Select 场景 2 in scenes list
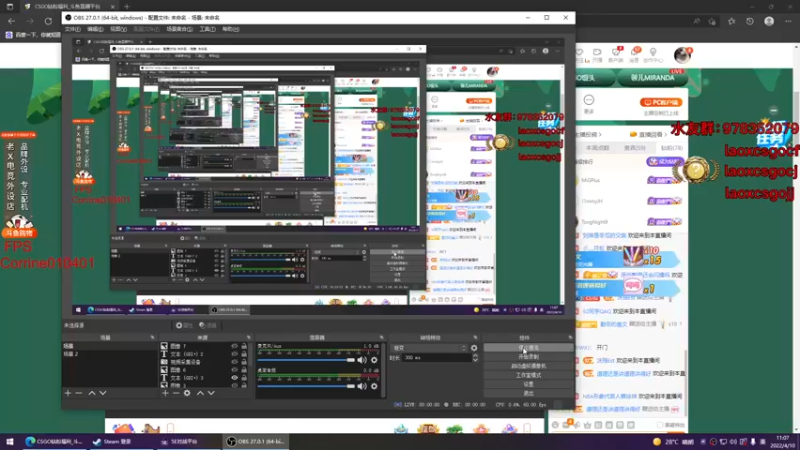800x450 pixels. pos(109,354)
